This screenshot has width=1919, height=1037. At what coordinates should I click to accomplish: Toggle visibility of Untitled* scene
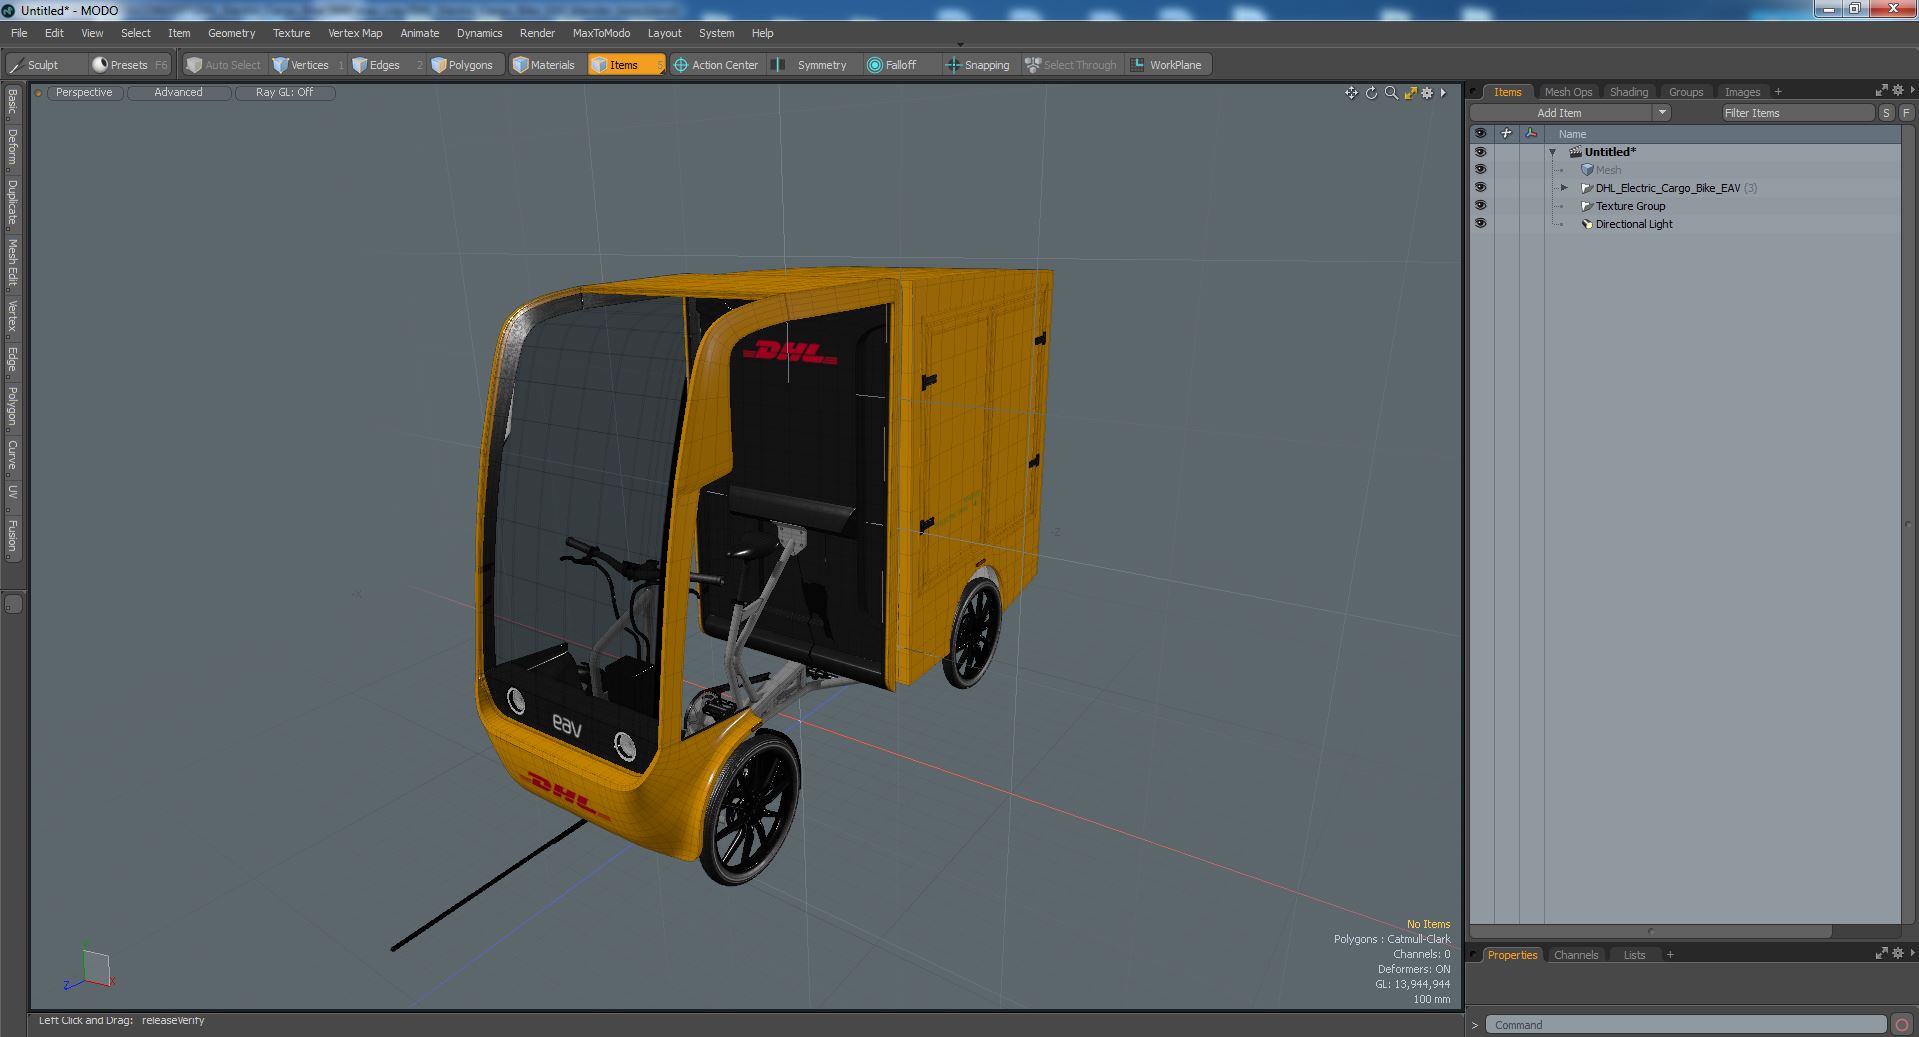click(x=1480, y=152)
